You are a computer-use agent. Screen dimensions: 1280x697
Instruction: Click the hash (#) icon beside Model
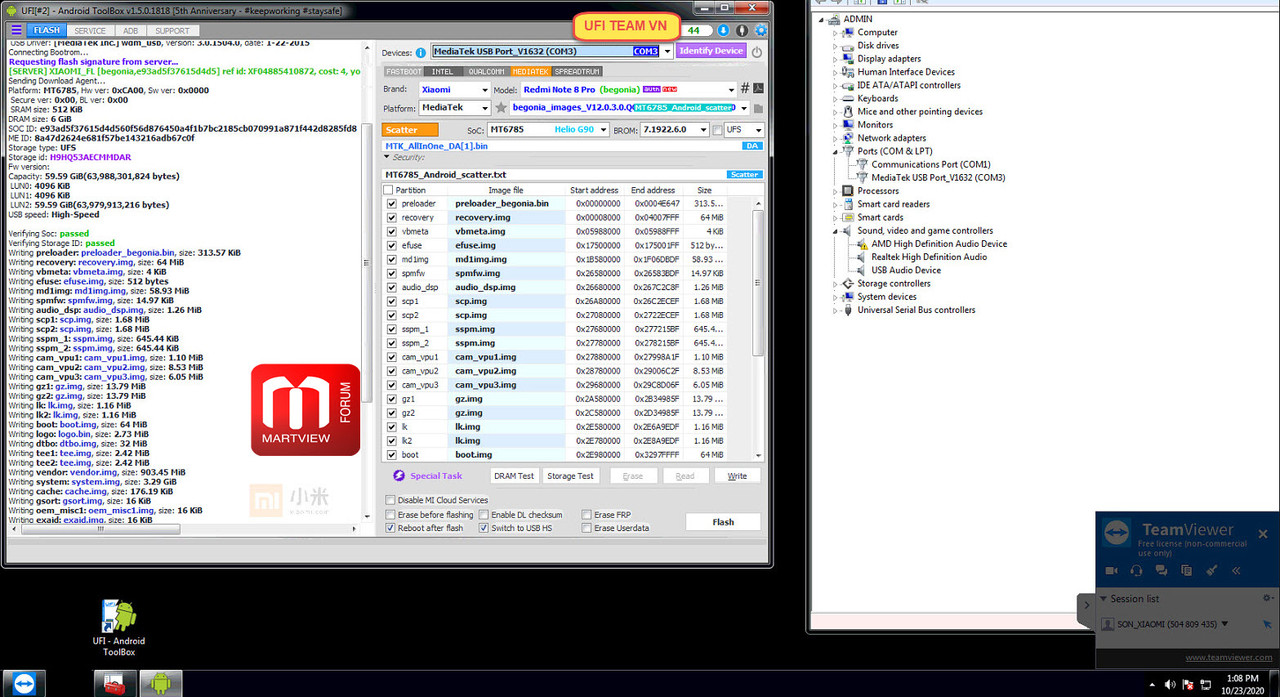[746, 89]
